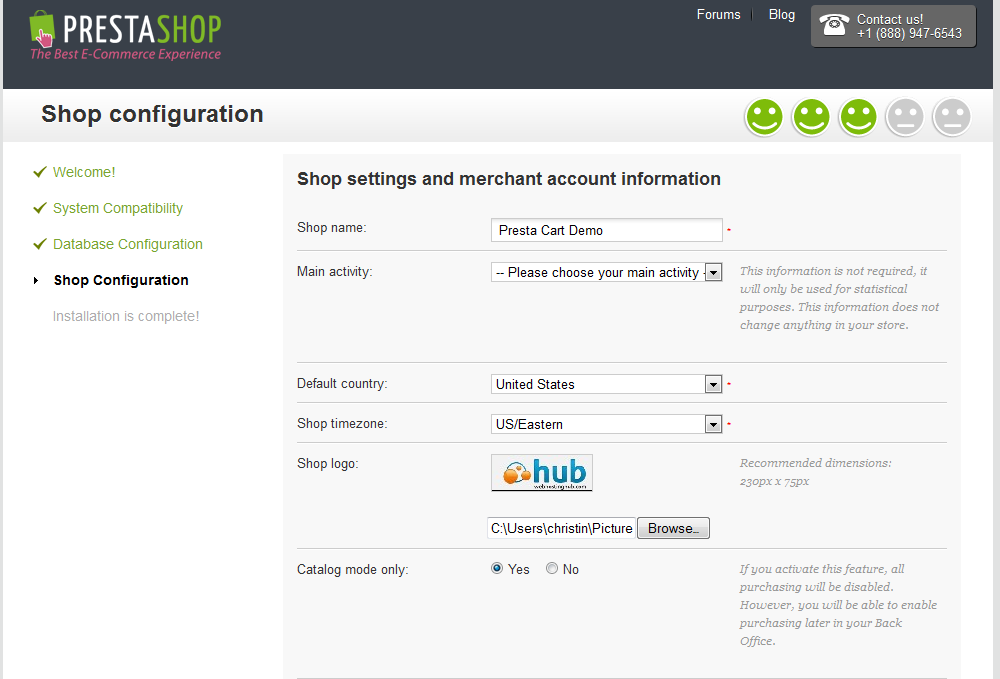The image size is (1000, 679).
Task: Open the Blog link in the header
Action: tap(782, 15)
